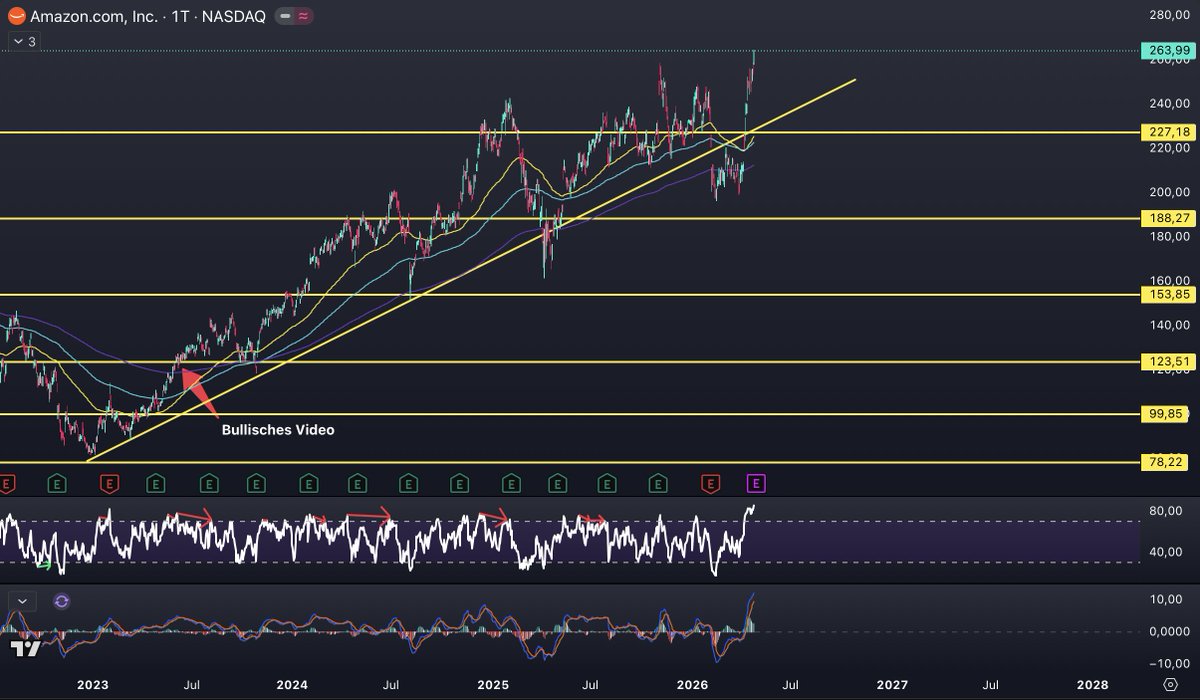The width and height of the screenshot is (1200, 700).
Task: Click the 80,00 RSI axis label
Action: point(1167,511)
